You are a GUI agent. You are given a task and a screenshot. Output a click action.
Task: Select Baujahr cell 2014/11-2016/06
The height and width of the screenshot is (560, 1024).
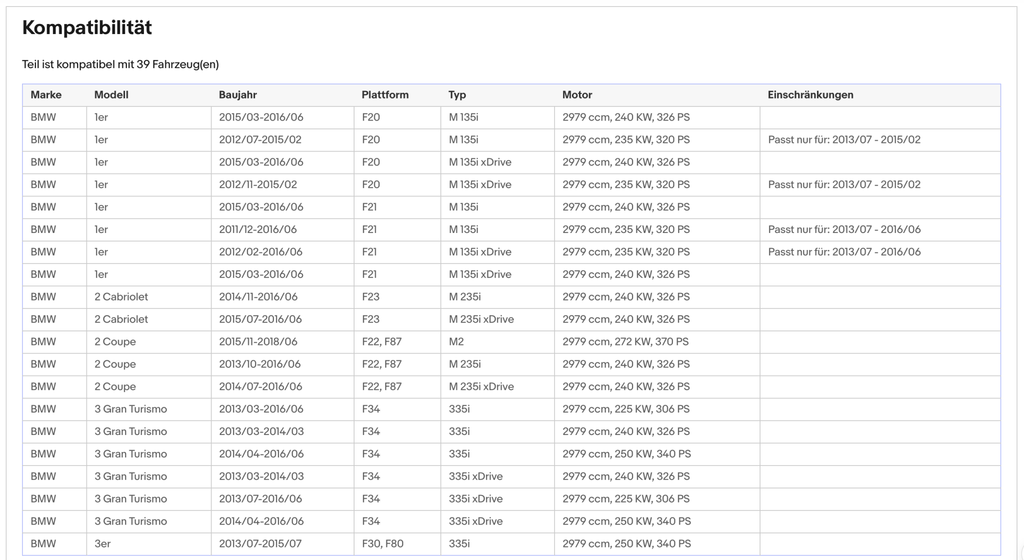(258, 297)
